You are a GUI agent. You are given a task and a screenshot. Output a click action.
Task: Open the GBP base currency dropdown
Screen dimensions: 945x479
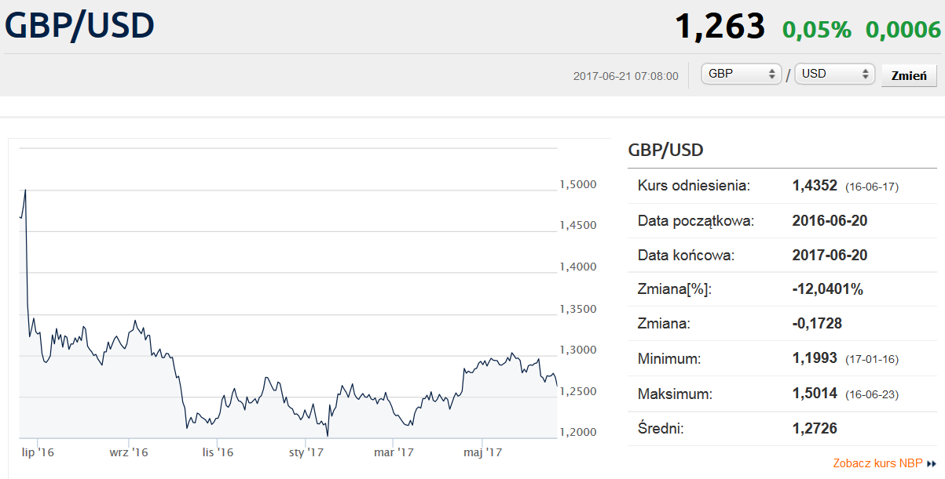click(741, 74)
